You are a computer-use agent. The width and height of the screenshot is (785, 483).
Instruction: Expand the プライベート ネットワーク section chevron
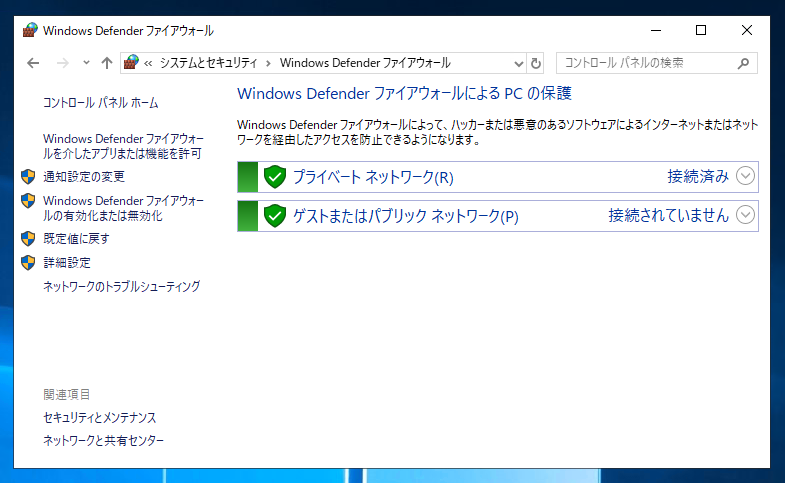[x=745, y=176]
